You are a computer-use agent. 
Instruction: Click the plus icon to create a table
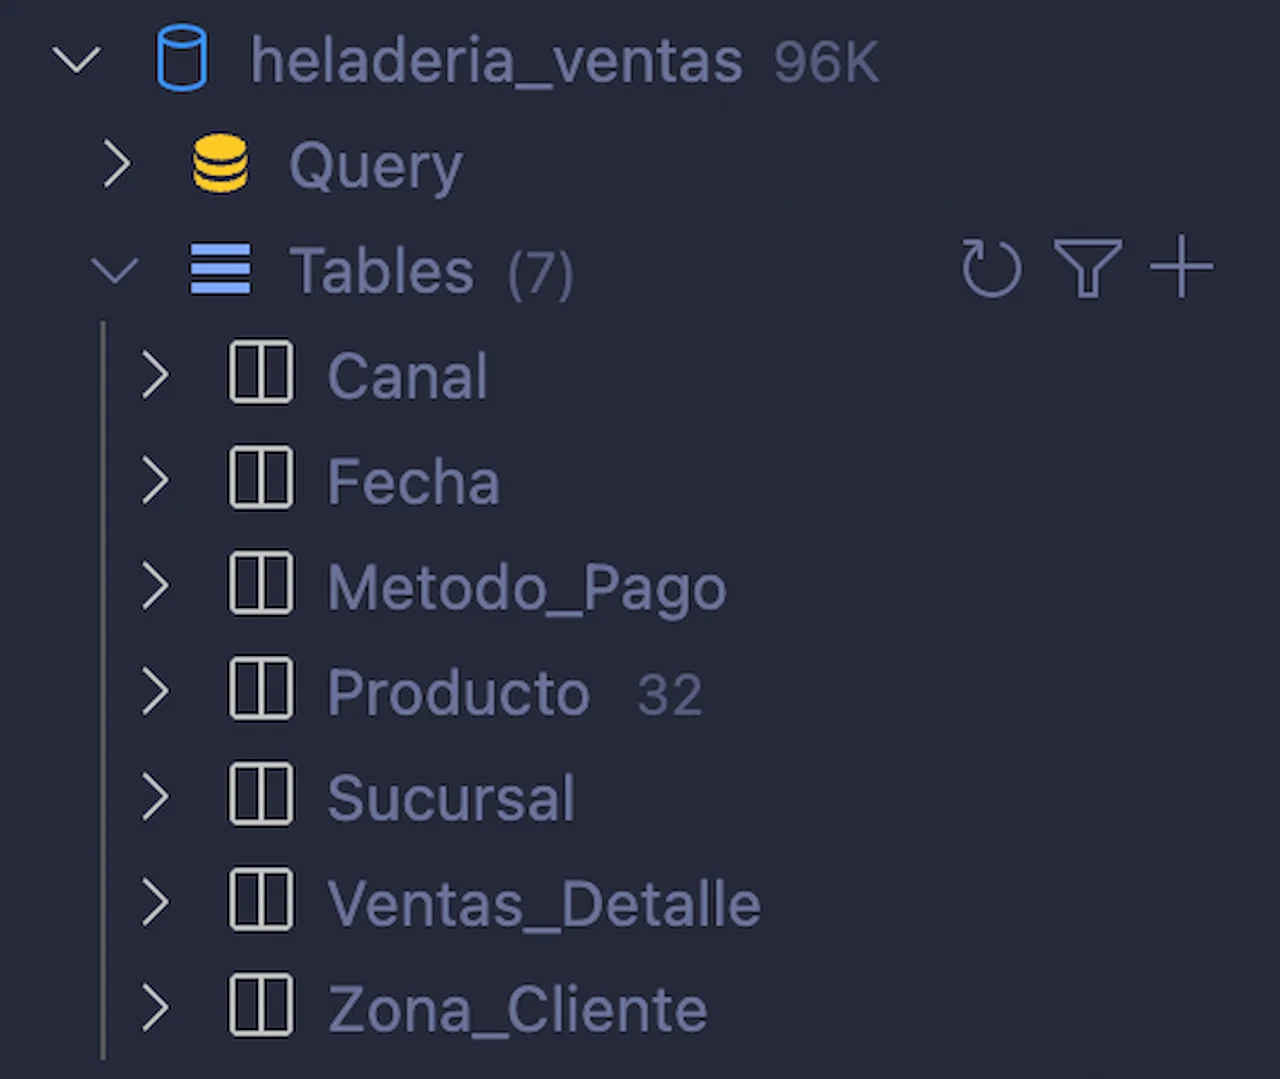coord(1181,267)
